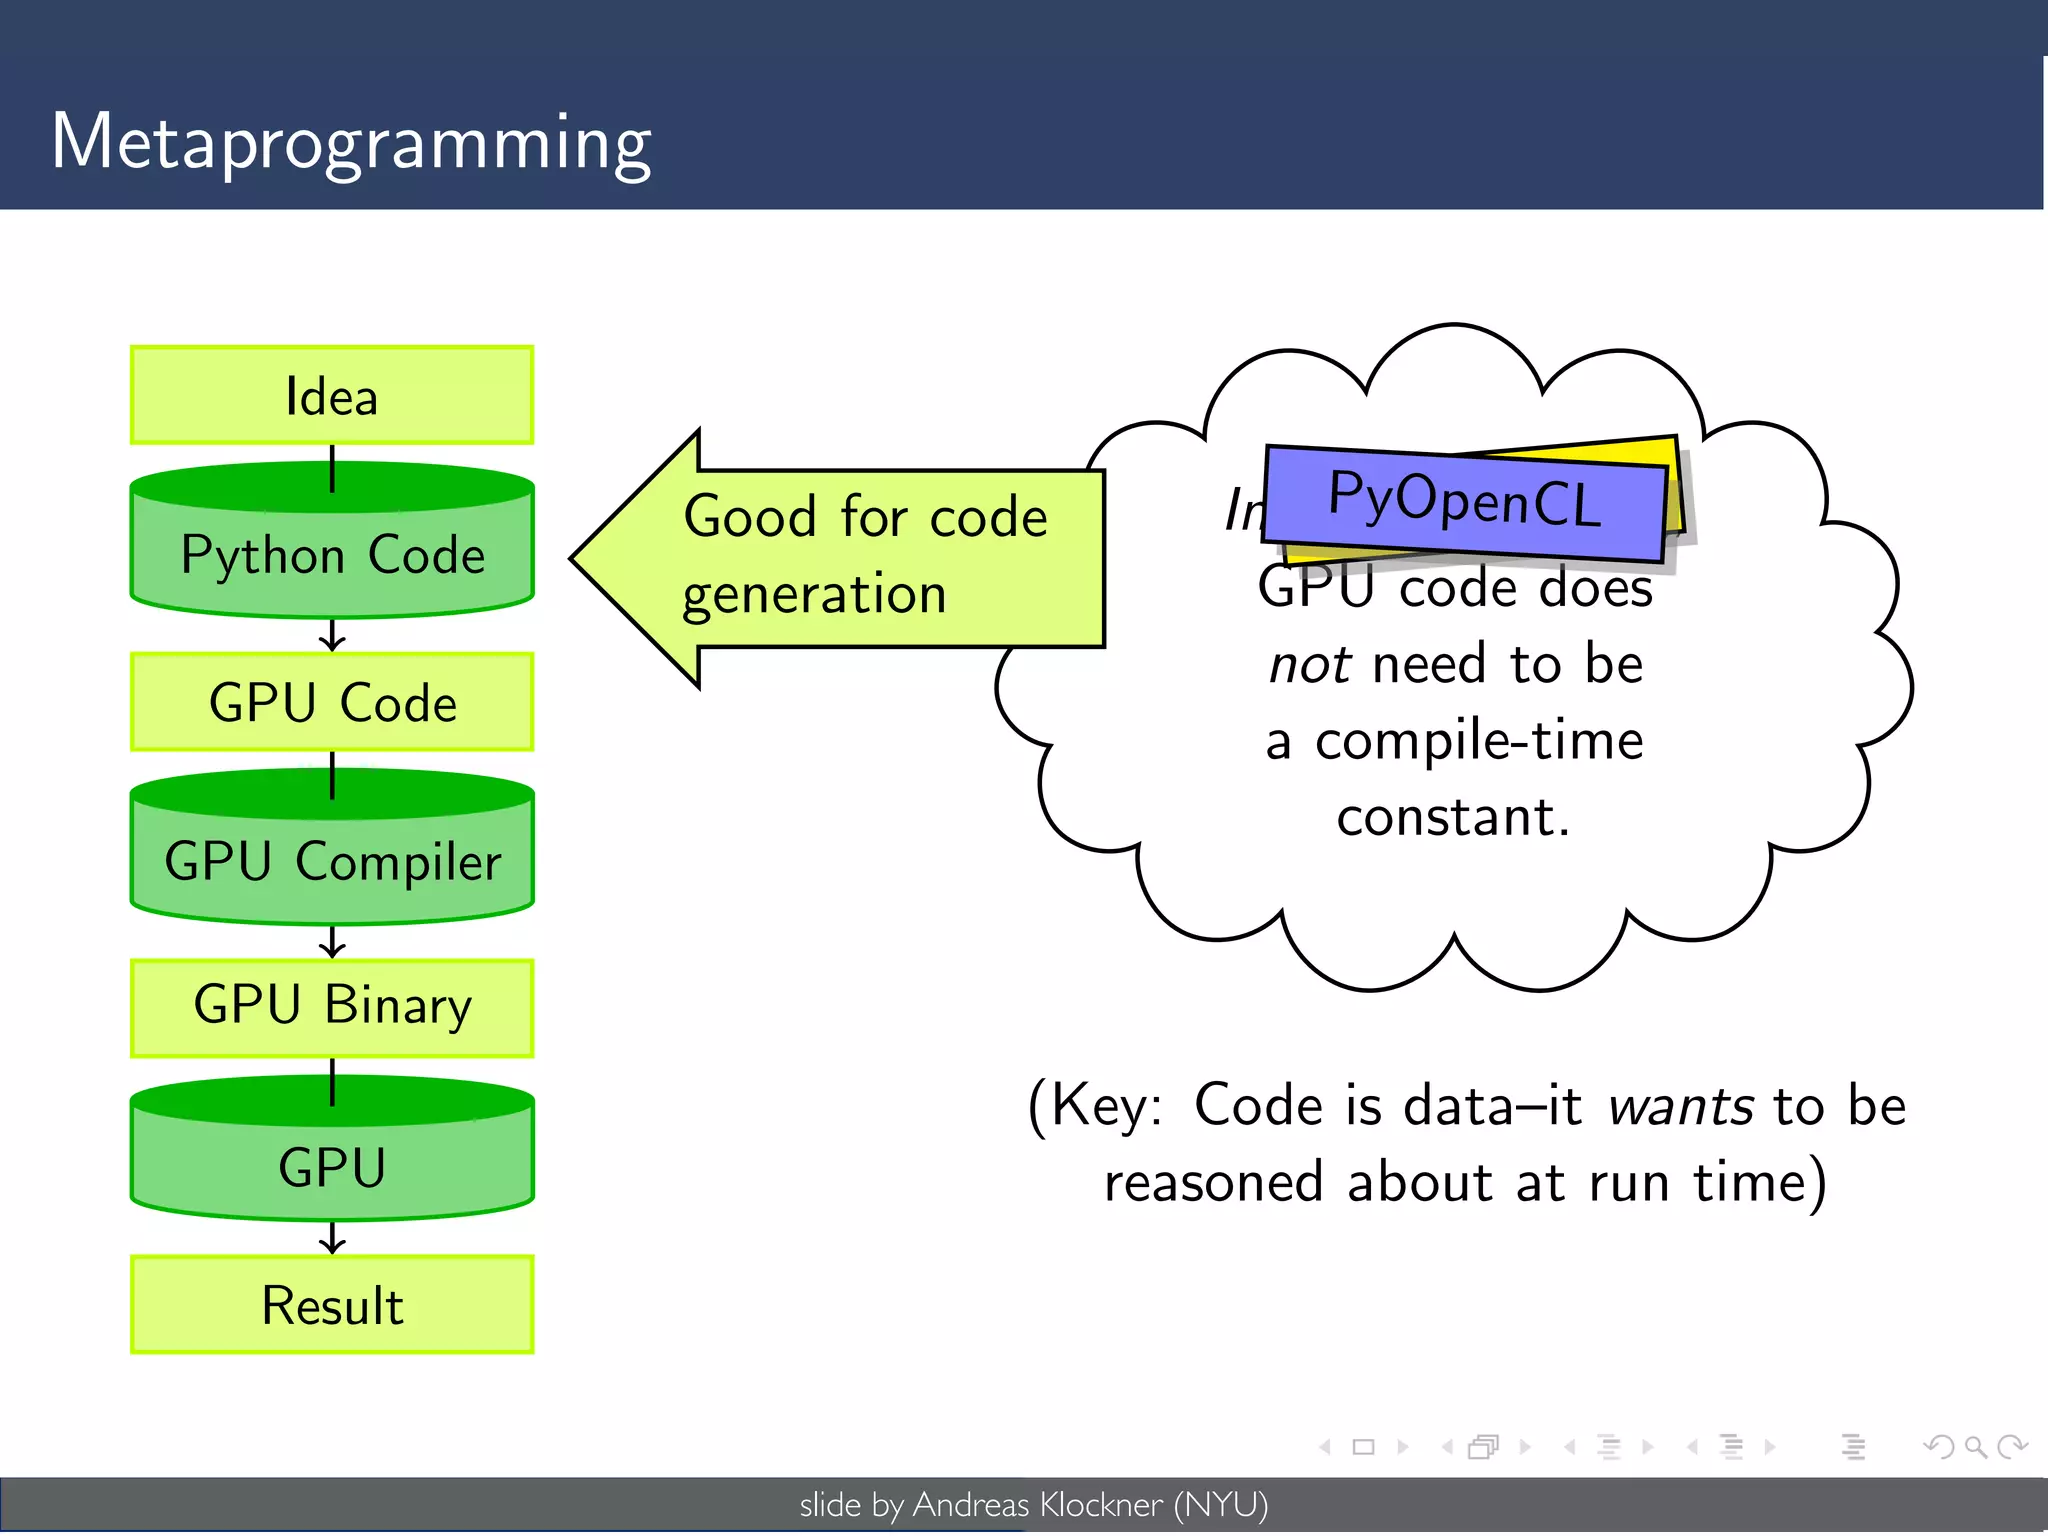Click the standalone presentation outline icon
2048x1536 pixels.
tap(1853, 1447)
